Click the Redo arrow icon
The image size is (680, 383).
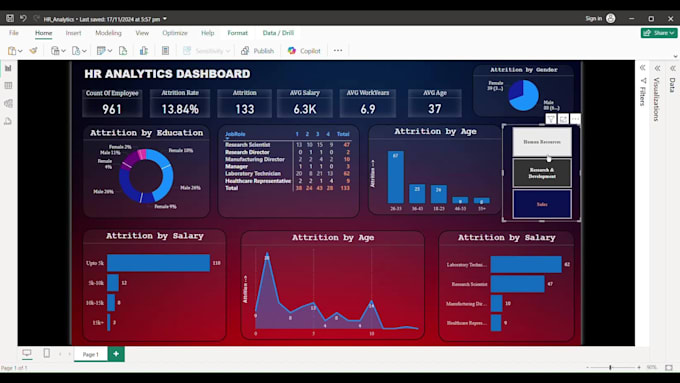tap(36, 18)
